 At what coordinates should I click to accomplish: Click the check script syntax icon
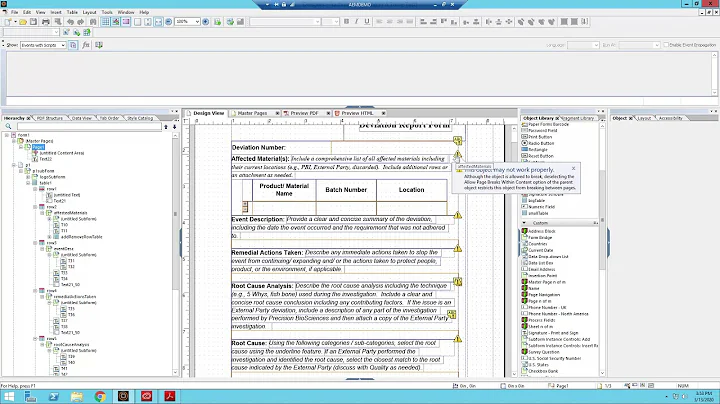pyautogui.click(x=99, y=45)
